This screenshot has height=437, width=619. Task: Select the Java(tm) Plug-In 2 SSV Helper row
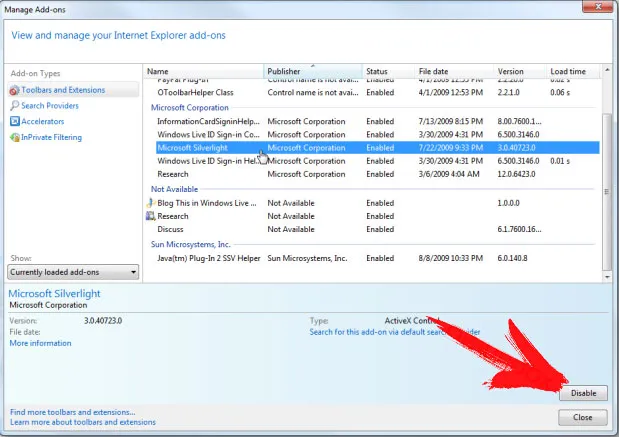[x=373, y=258]
